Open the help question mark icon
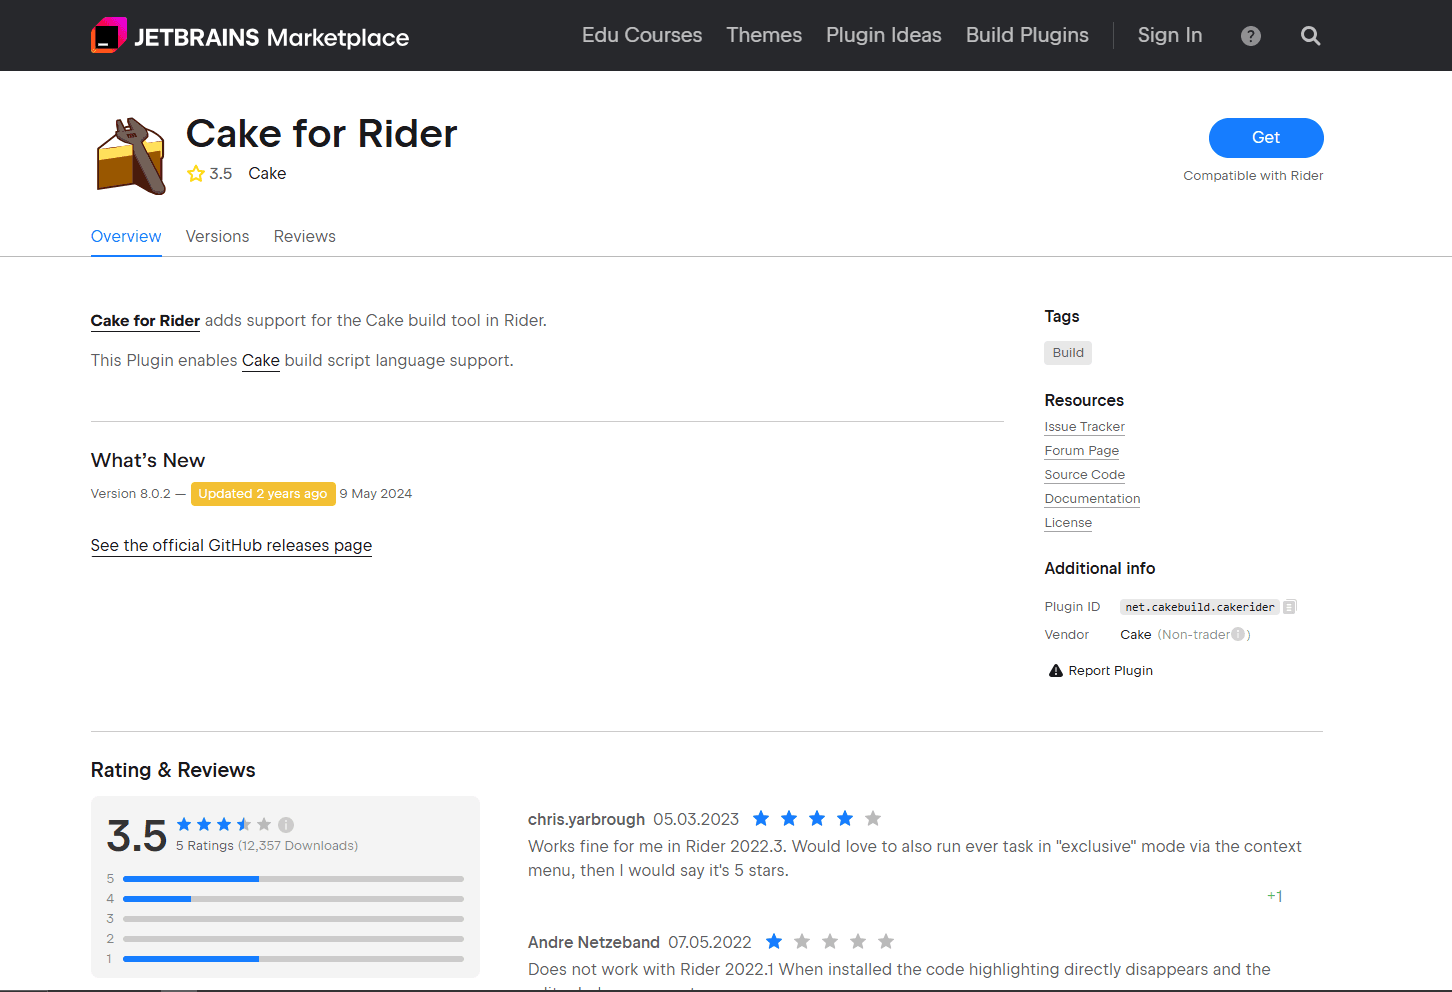The height and width of the screenshot is (992, 1452). [1250, 36]
